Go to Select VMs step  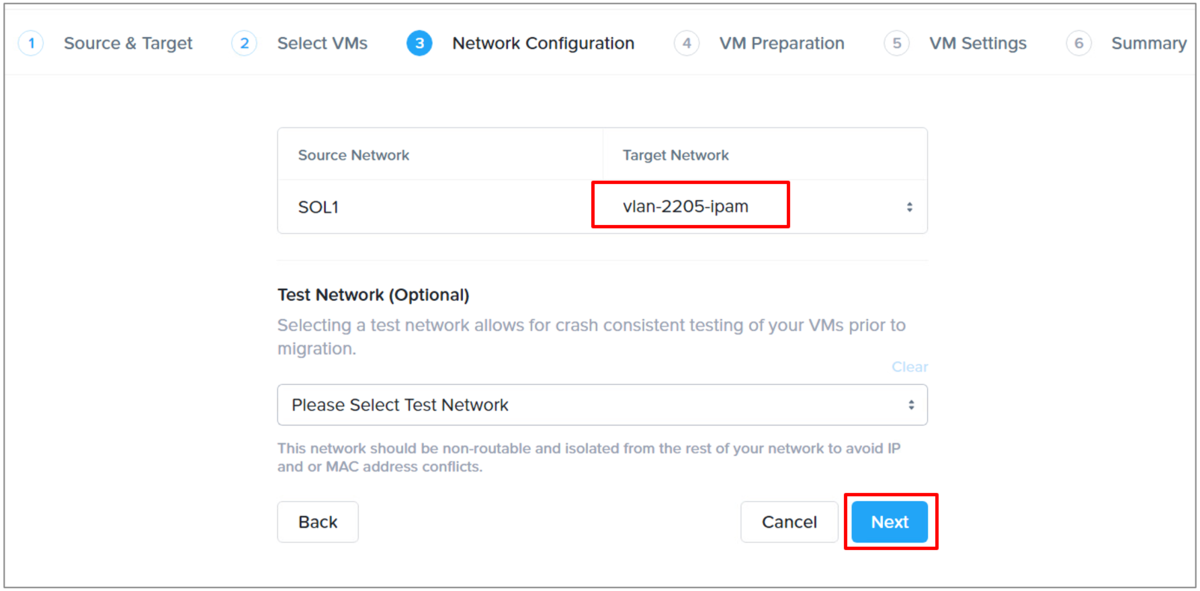[322, 43]
